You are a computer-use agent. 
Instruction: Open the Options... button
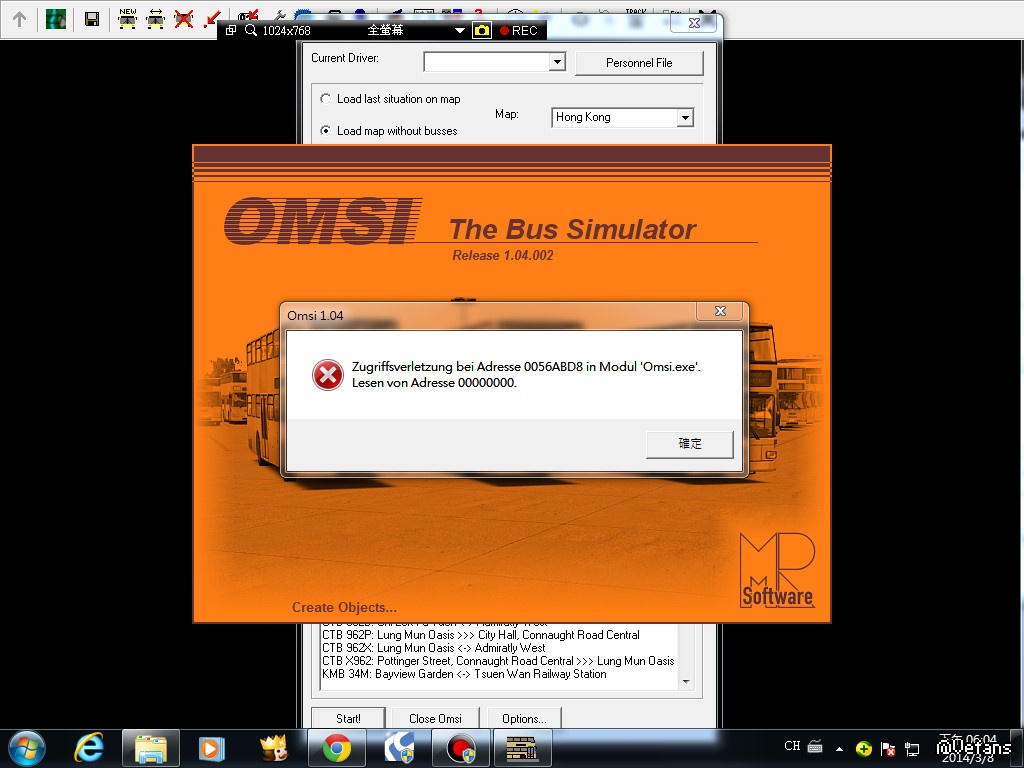(524, 718)
